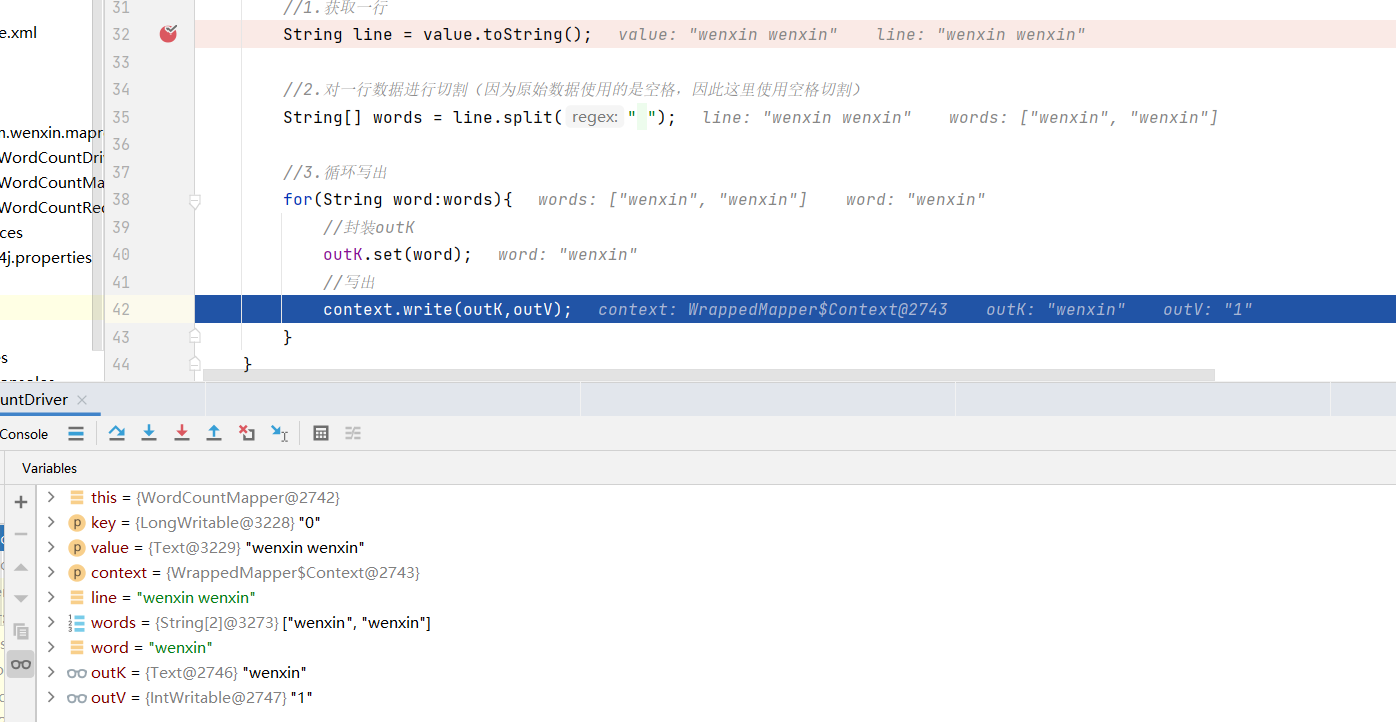The height and width of the screenshot is (722, 1396).
Task: Click the Remove Watch minus icon
Action: click(21, 534)
